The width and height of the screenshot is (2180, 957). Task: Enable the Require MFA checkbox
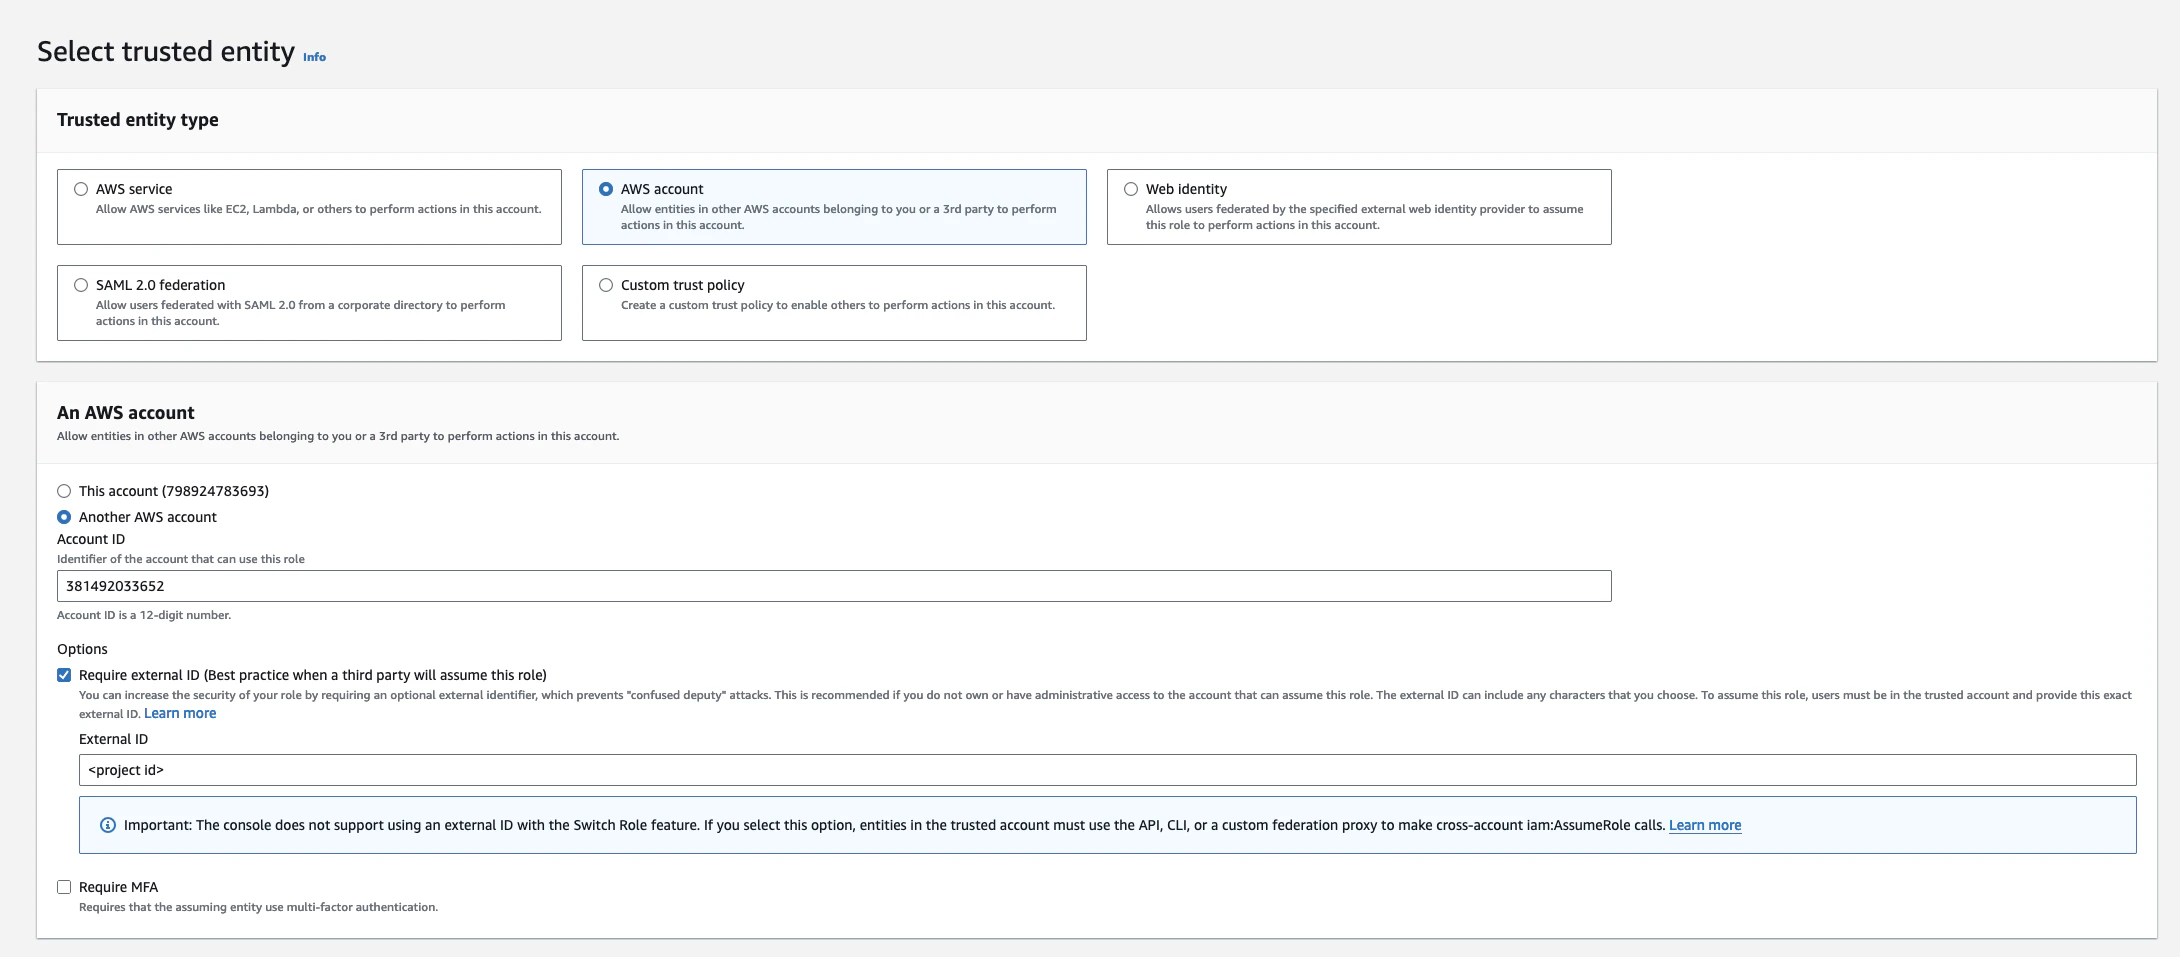(x=64, y=887)
